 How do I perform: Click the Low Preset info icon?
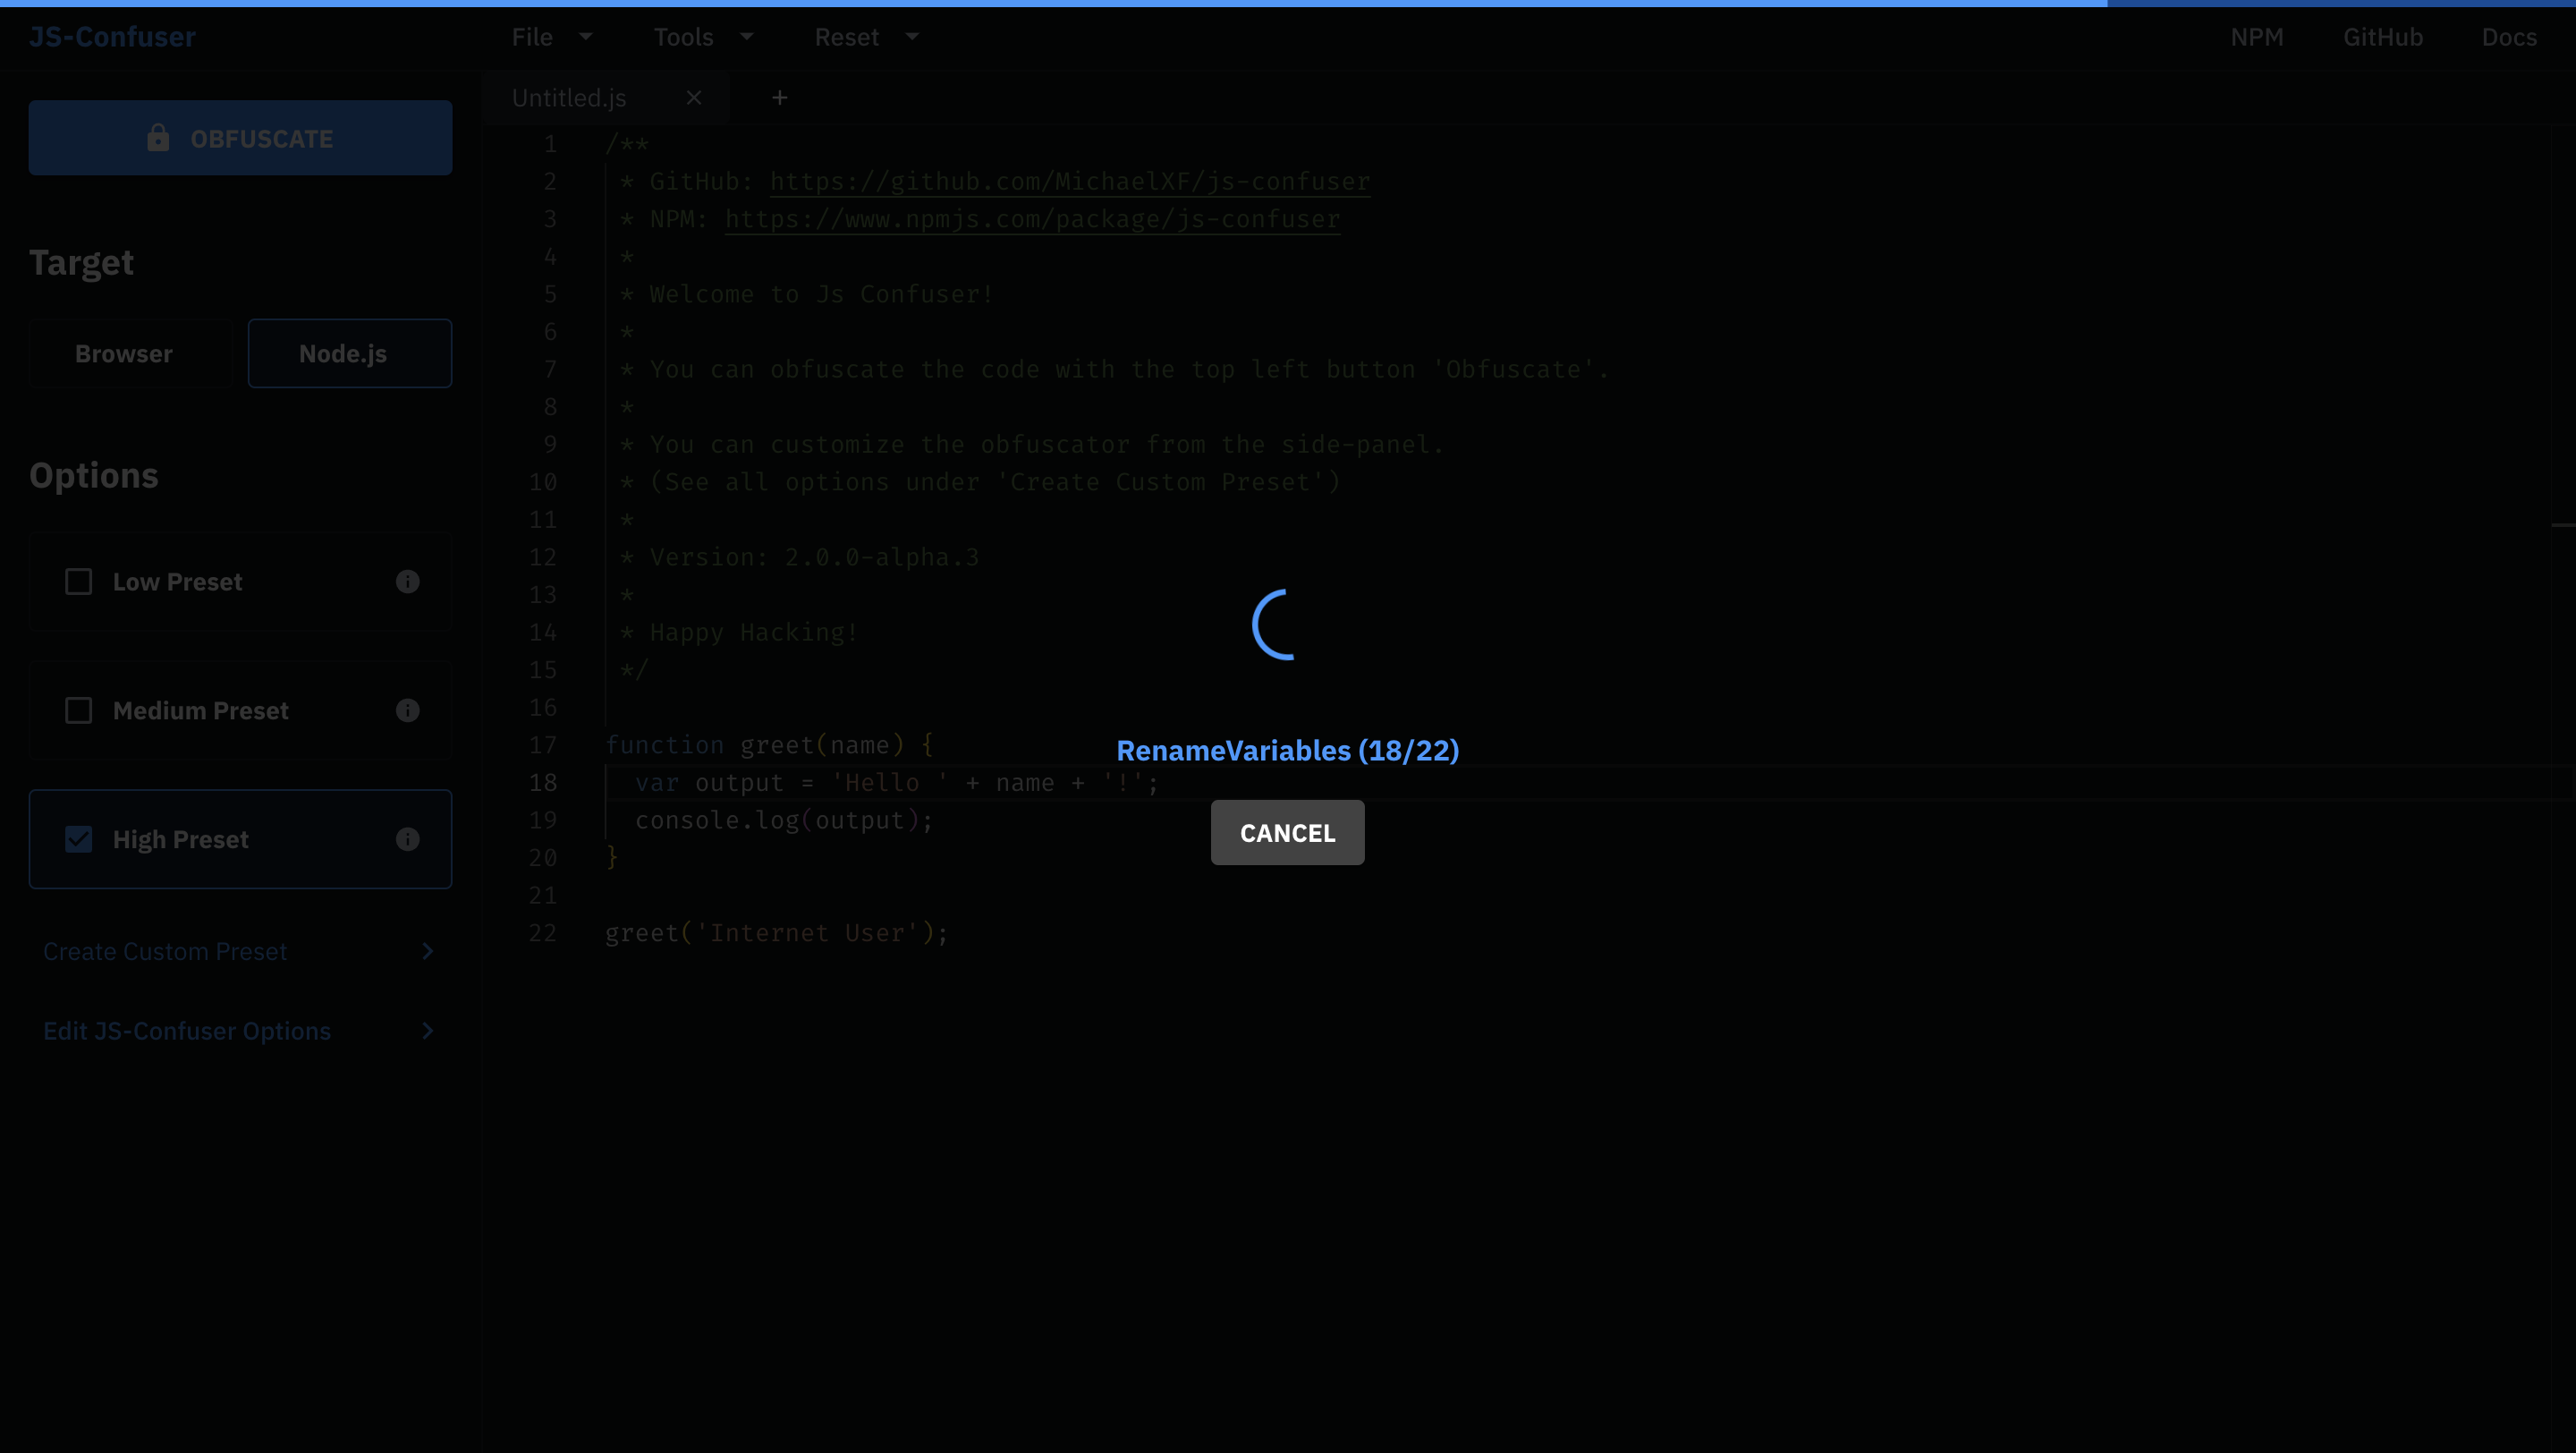[407, 582]
